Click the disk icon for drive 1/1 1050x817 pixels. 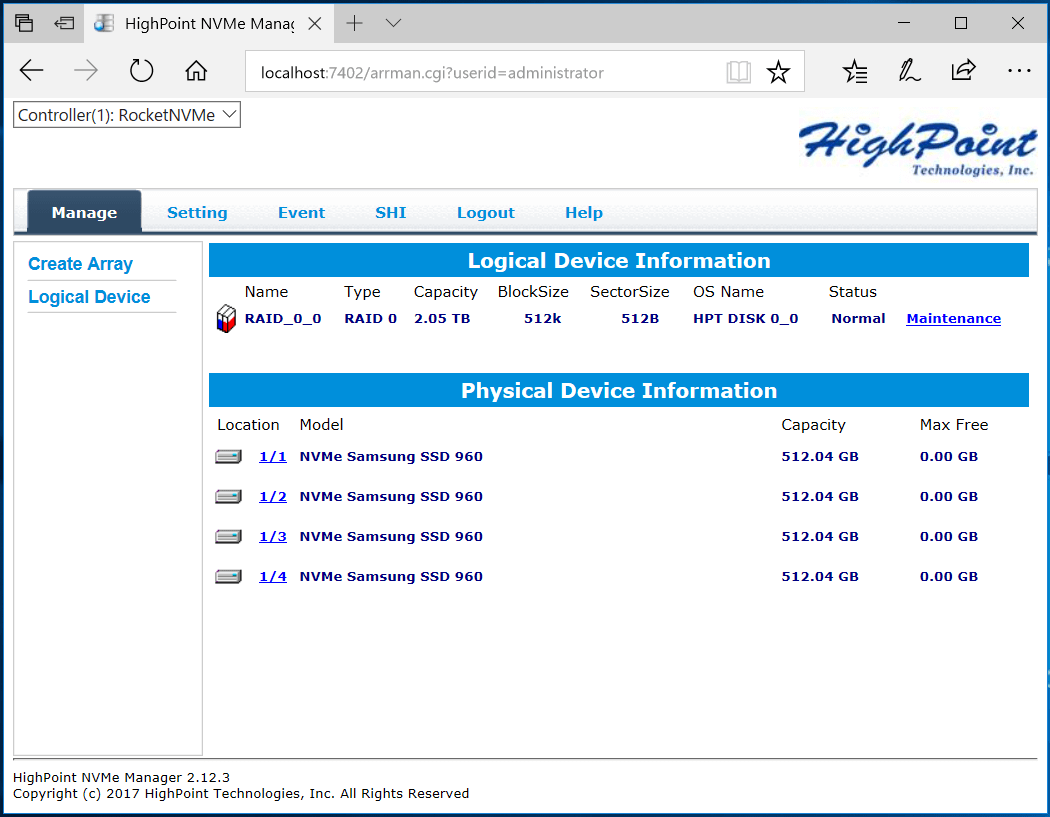pyautogui.click(x=228, y=457)
